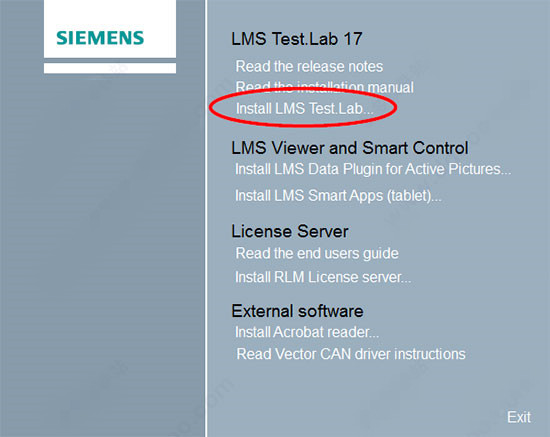The image size is (550, 437).
Task: Install LMS Smart Apps (tablet)
Action: point(338,196)
